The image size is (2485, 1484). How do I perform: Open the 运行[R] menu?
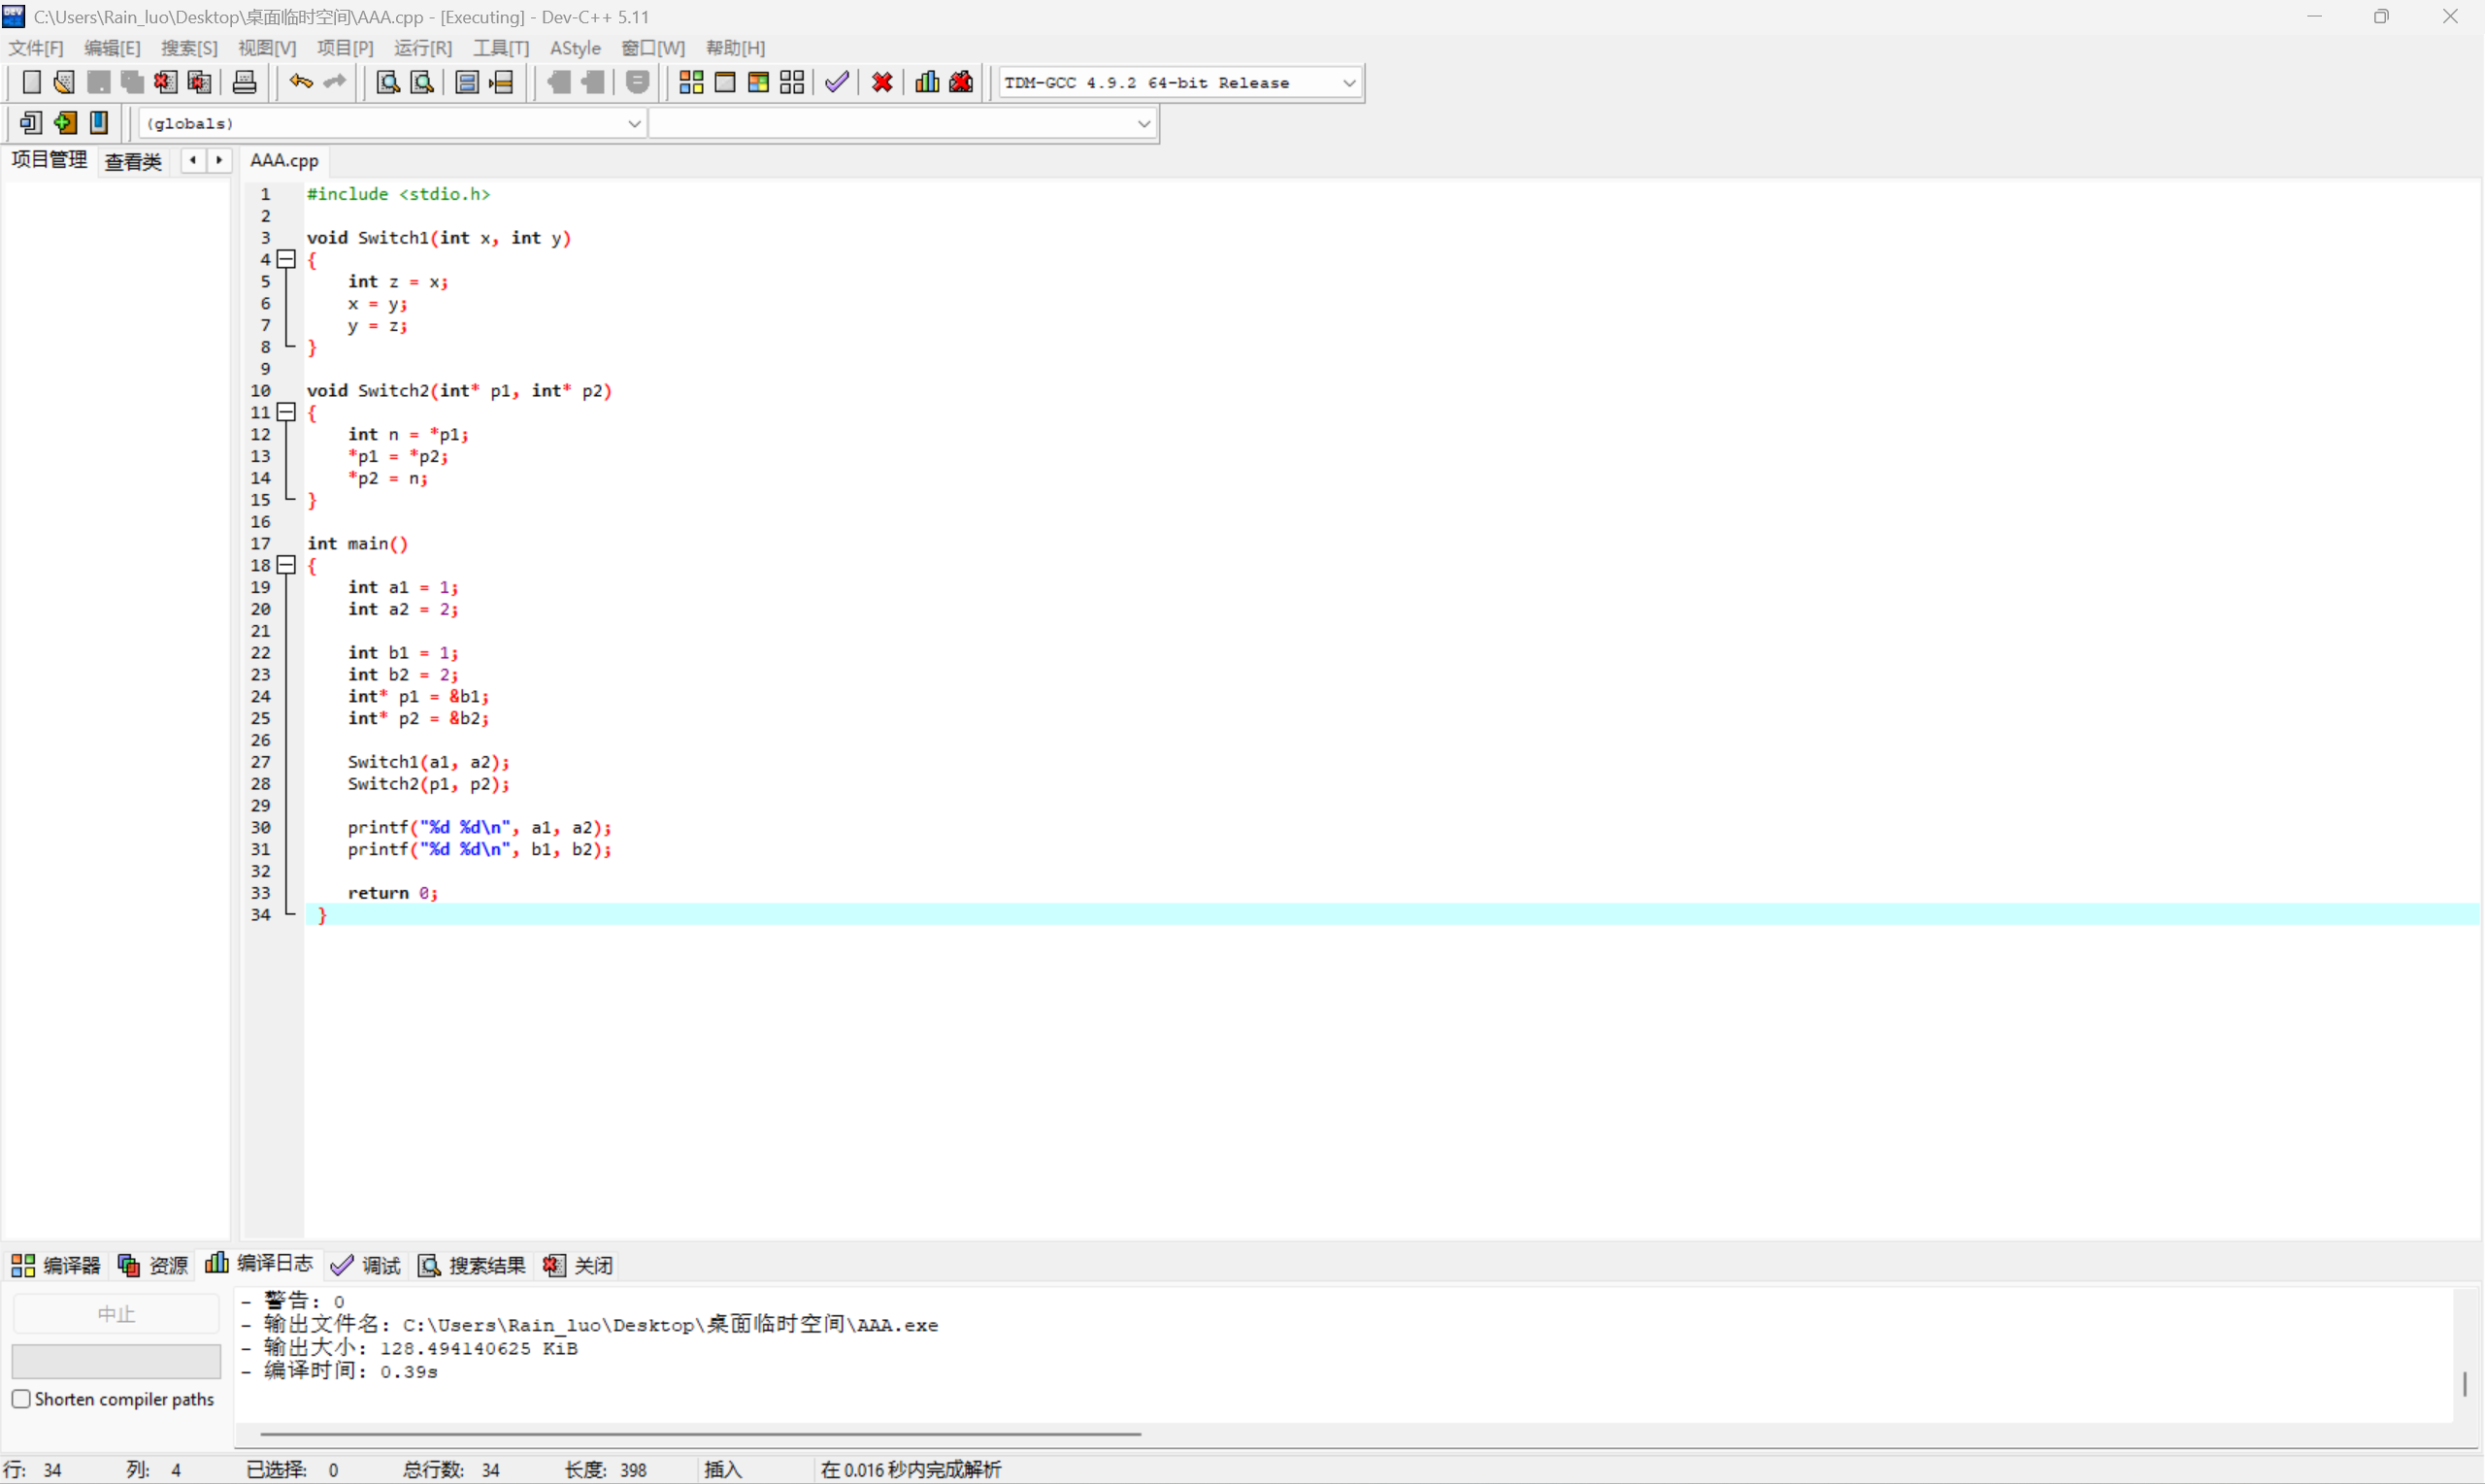point(422,48)
